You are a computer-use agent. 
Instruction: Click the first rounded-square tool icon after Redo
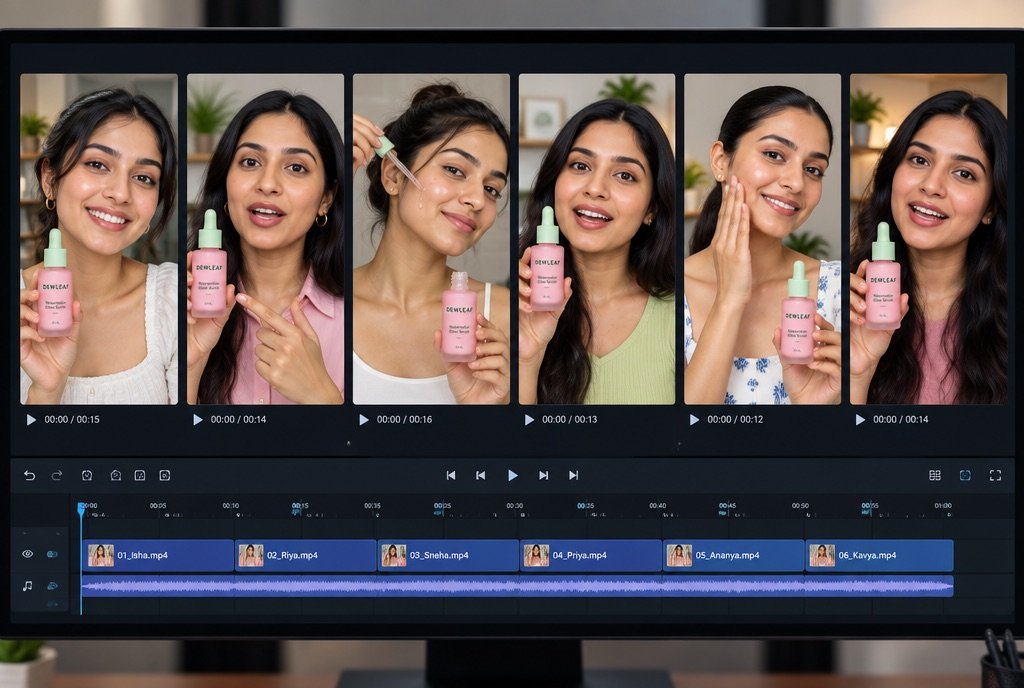click(x=87, y=475)
